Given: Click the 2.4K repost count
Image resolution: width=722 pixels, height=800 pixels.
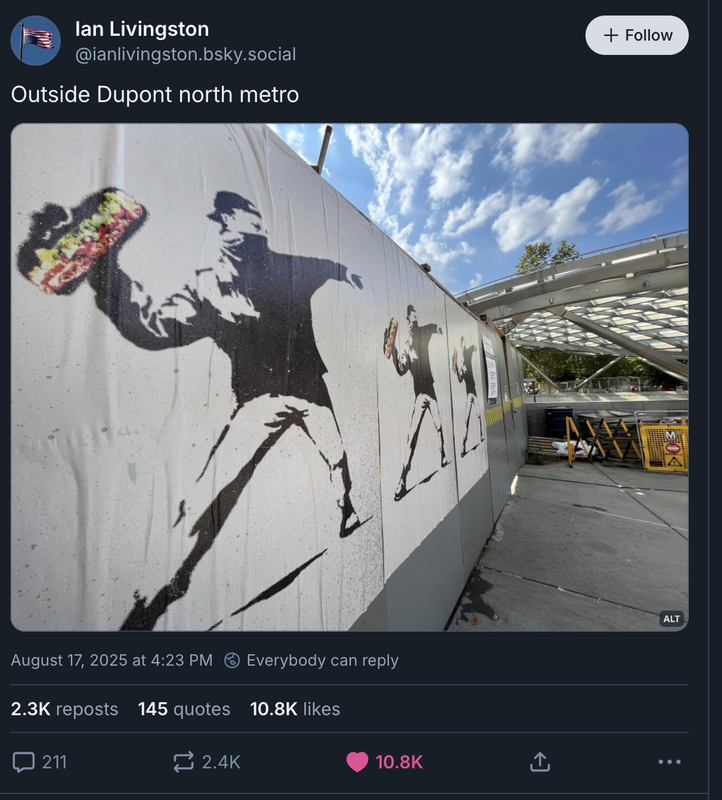Looking at the screenshot, I should pyautogui.click(x=221, y=762).
